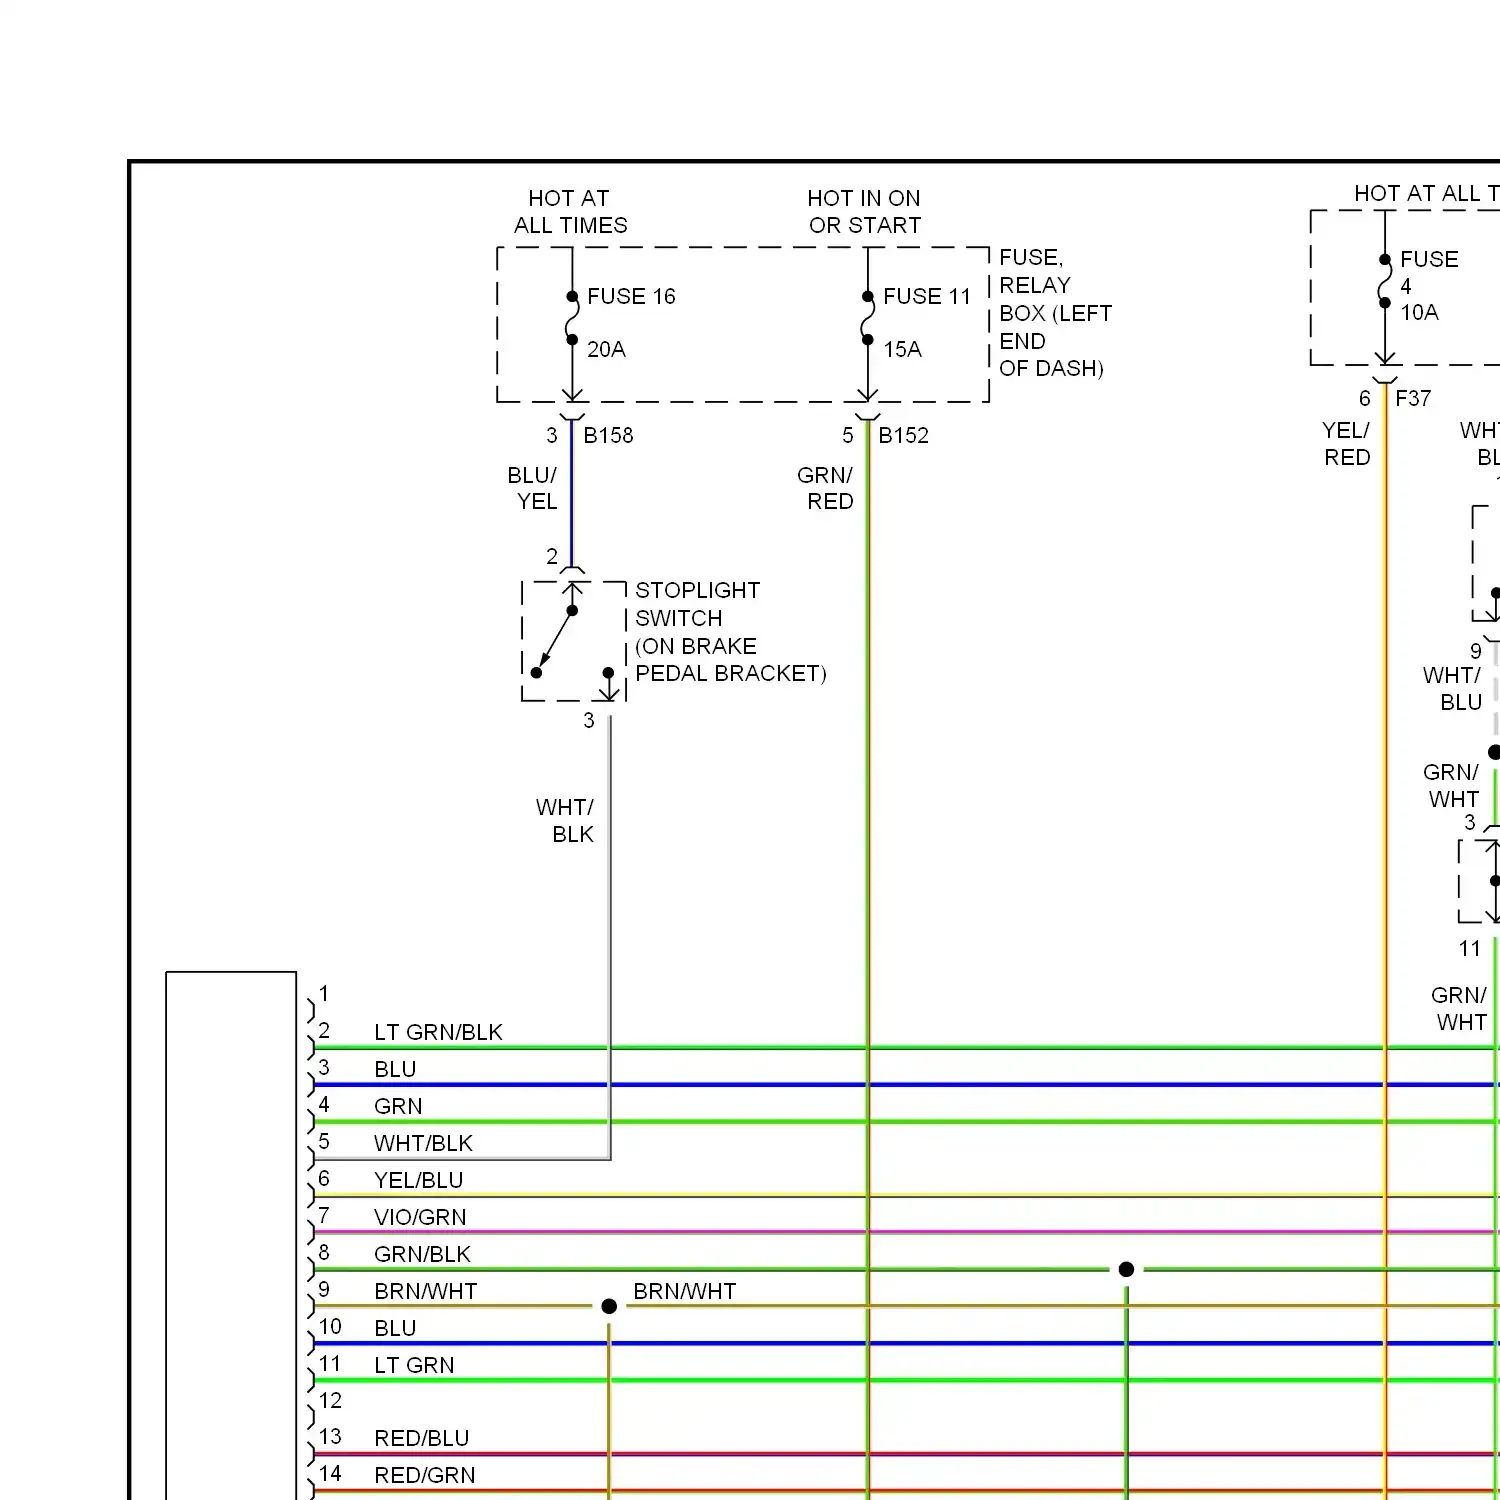The image size is (1500, 1500).
Task: Click the 10A fuse rating
Action: (x=1419, y=313)
